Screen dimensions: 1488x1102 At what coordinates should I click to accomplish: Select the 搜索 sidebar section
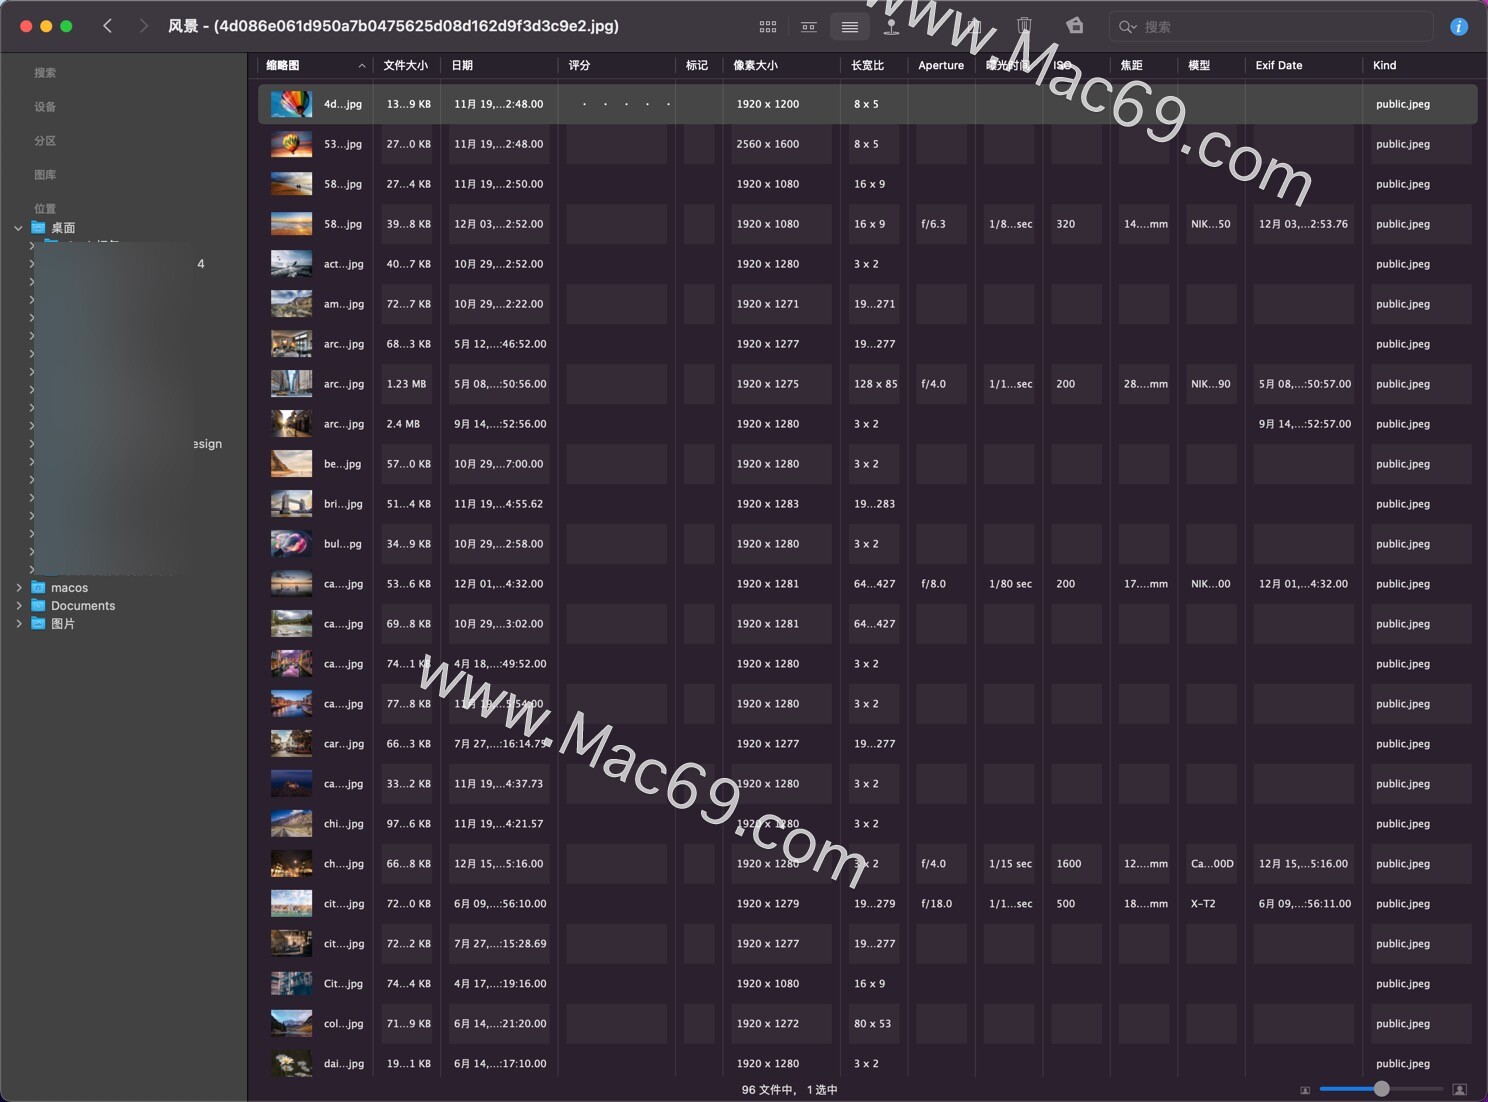tap(45, 73)
